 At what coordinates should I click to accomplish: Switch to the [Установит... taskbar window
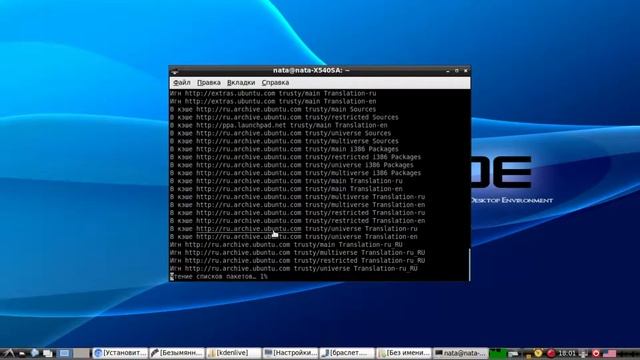tap(120, 353)
